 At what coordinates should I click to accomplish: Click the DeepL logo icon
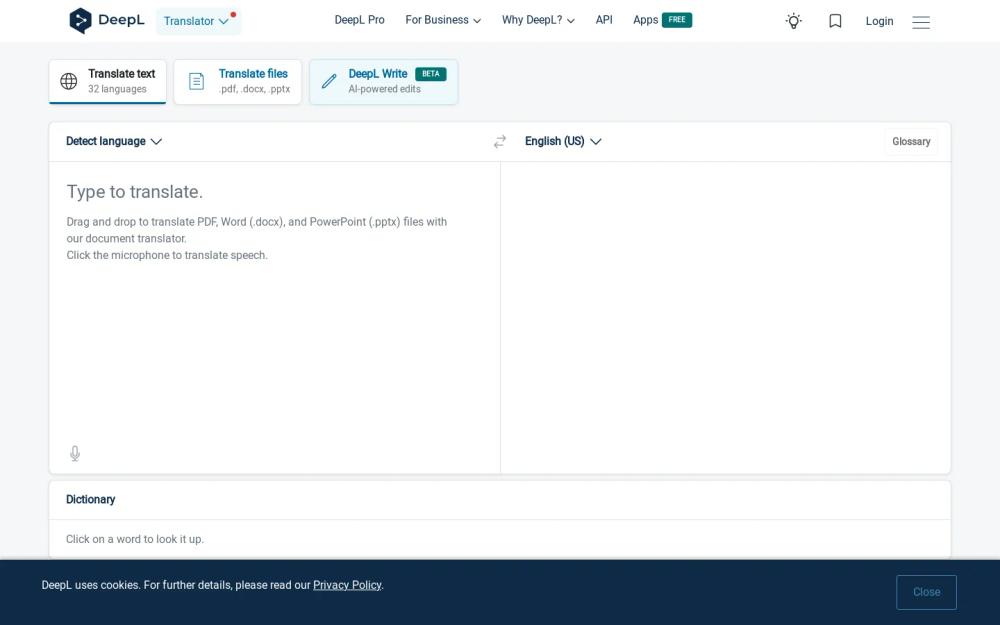pos(80,20)
